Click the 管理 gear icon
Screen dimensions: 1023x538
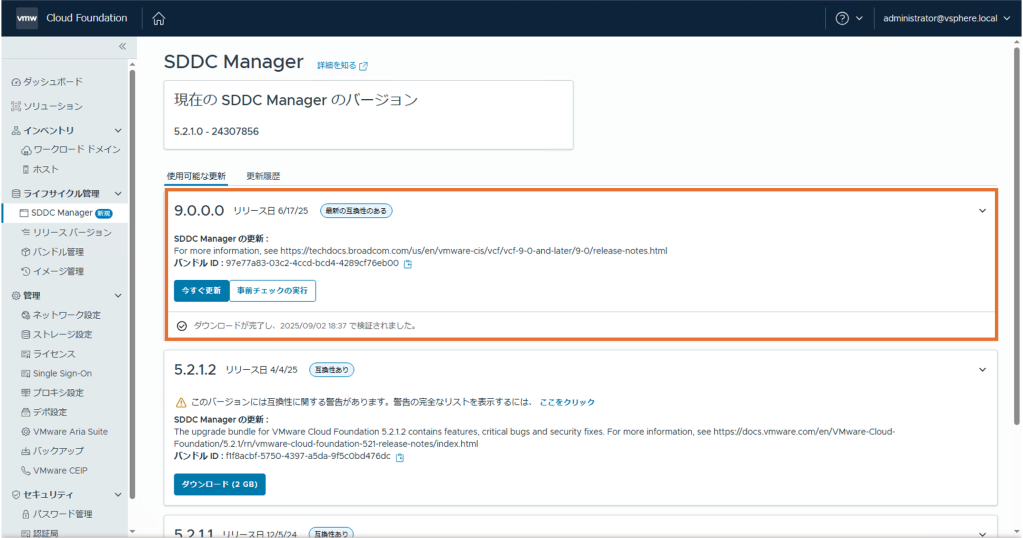point(16,295)
